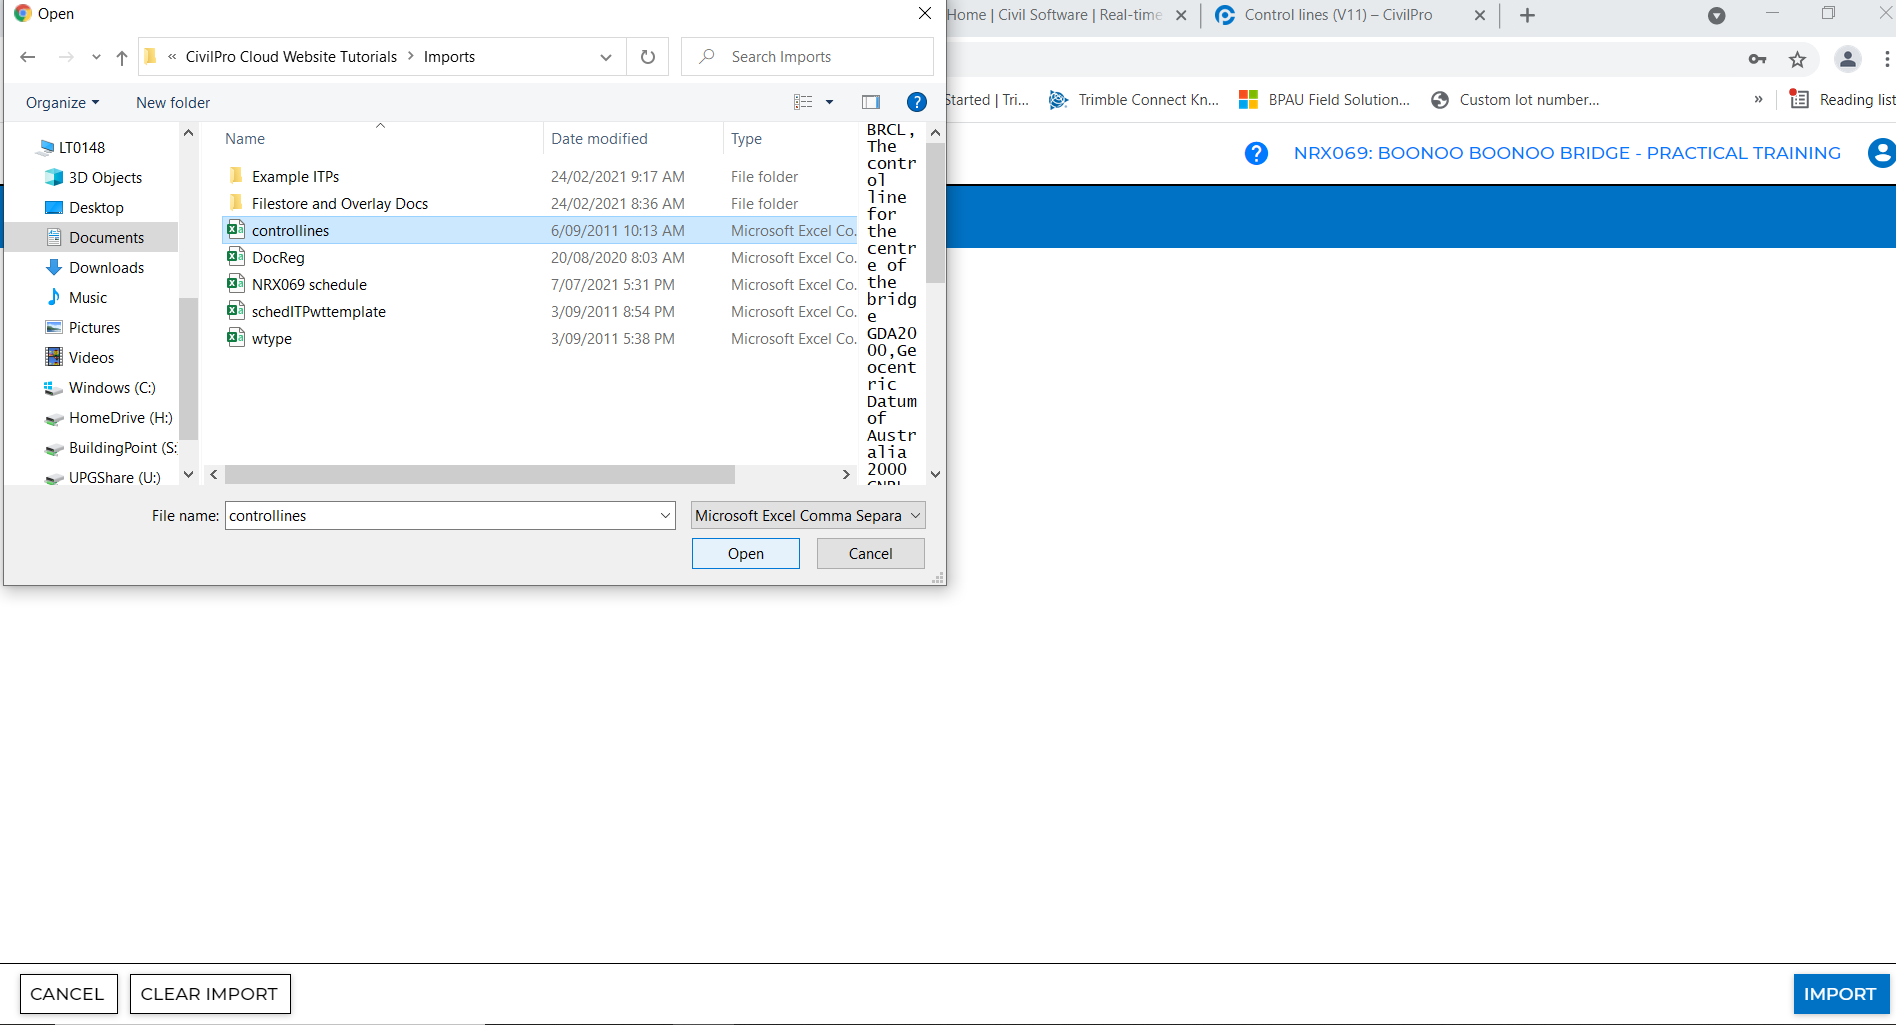
Task: Switch to Control lines (V11) tab
Action: [1338, 15]
